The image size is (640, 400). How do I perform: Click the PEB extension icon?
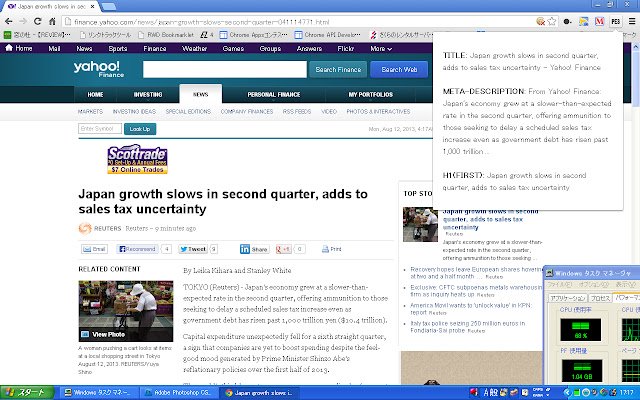[x=616, y=21]
